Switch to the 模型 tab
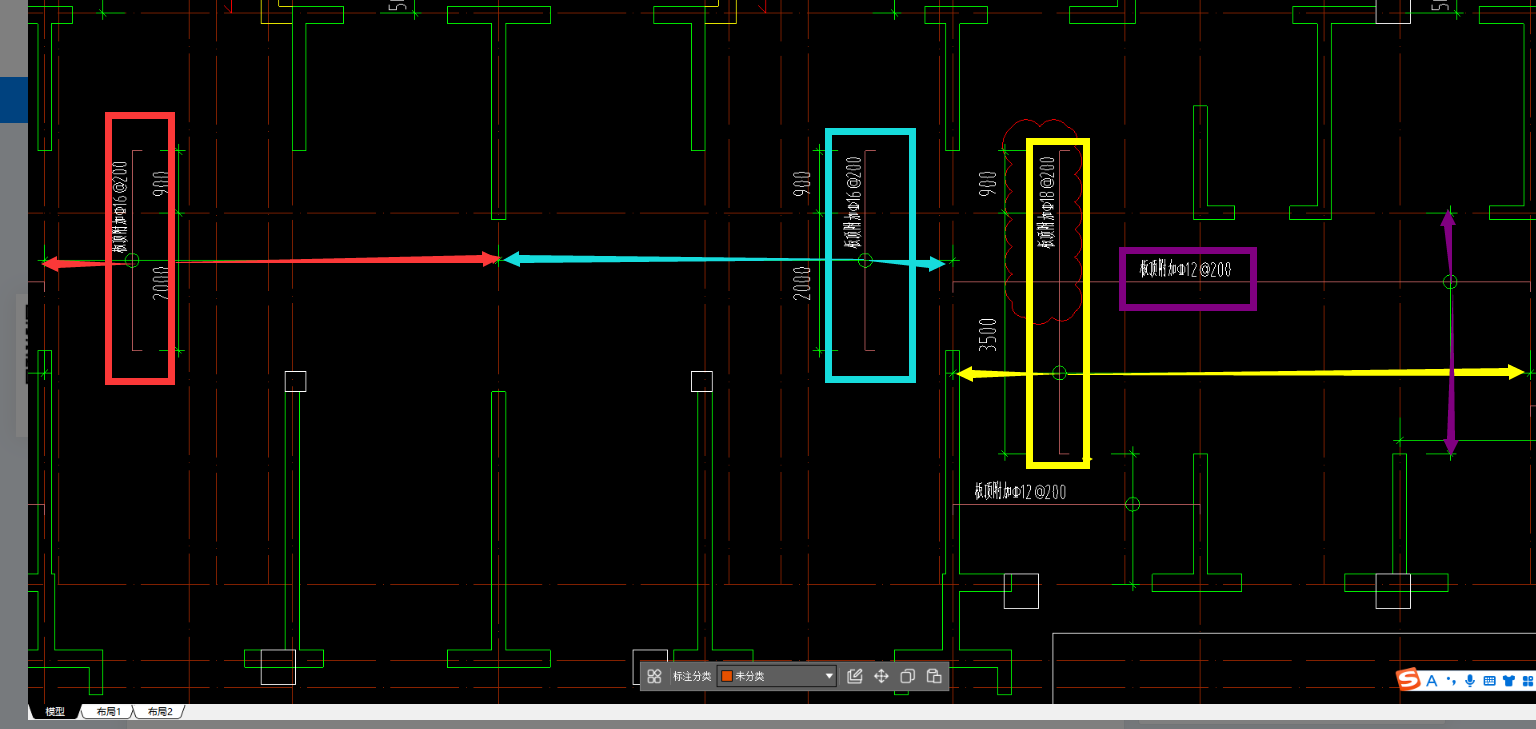The image size is (1536, 729). click(x=55, y=711)
